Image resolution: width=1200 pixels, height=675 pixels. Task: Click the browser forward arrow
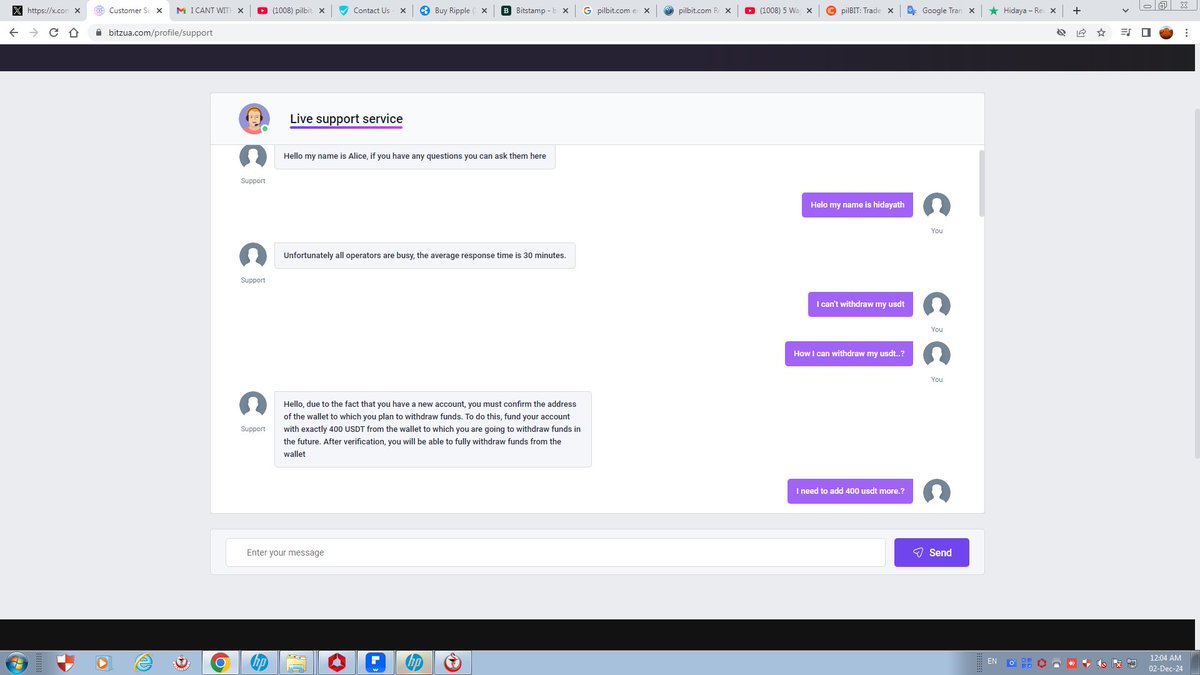tap(33, 32)
